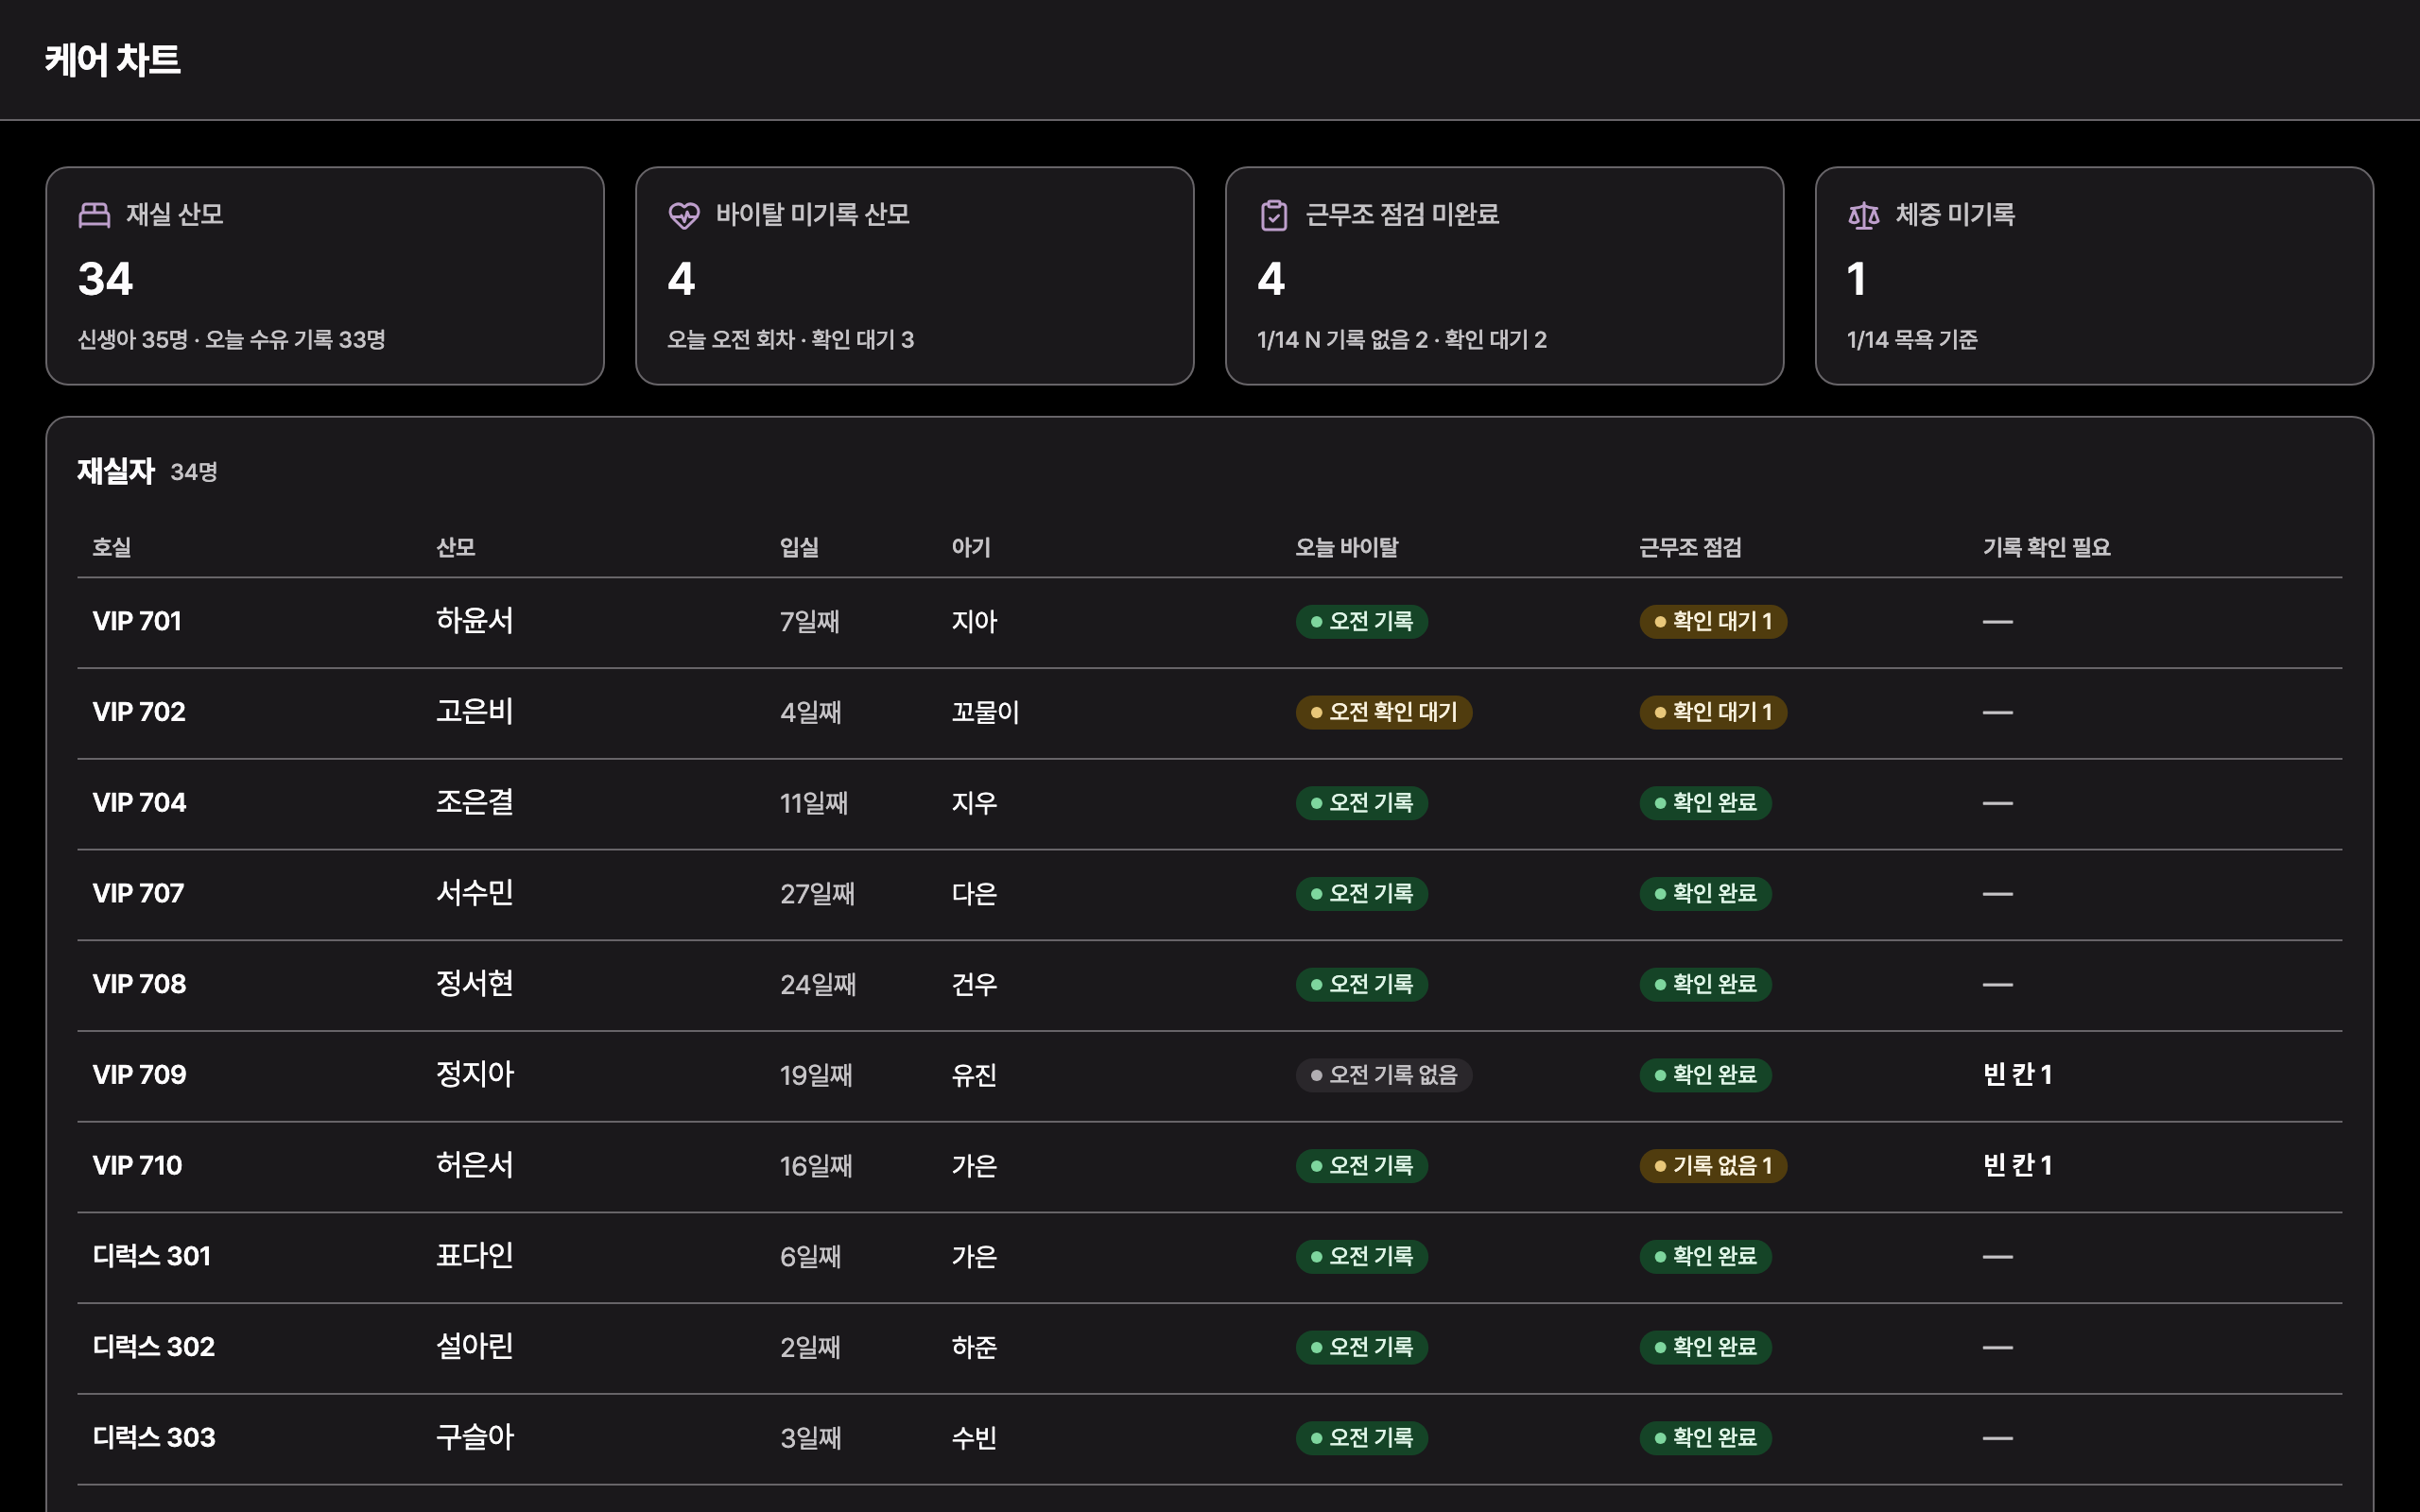Image resolution: width=2420 pixels, height=1512 pixels.
Task: Open the 재실 산모 summary card showing 34
Action: point(325,276)
